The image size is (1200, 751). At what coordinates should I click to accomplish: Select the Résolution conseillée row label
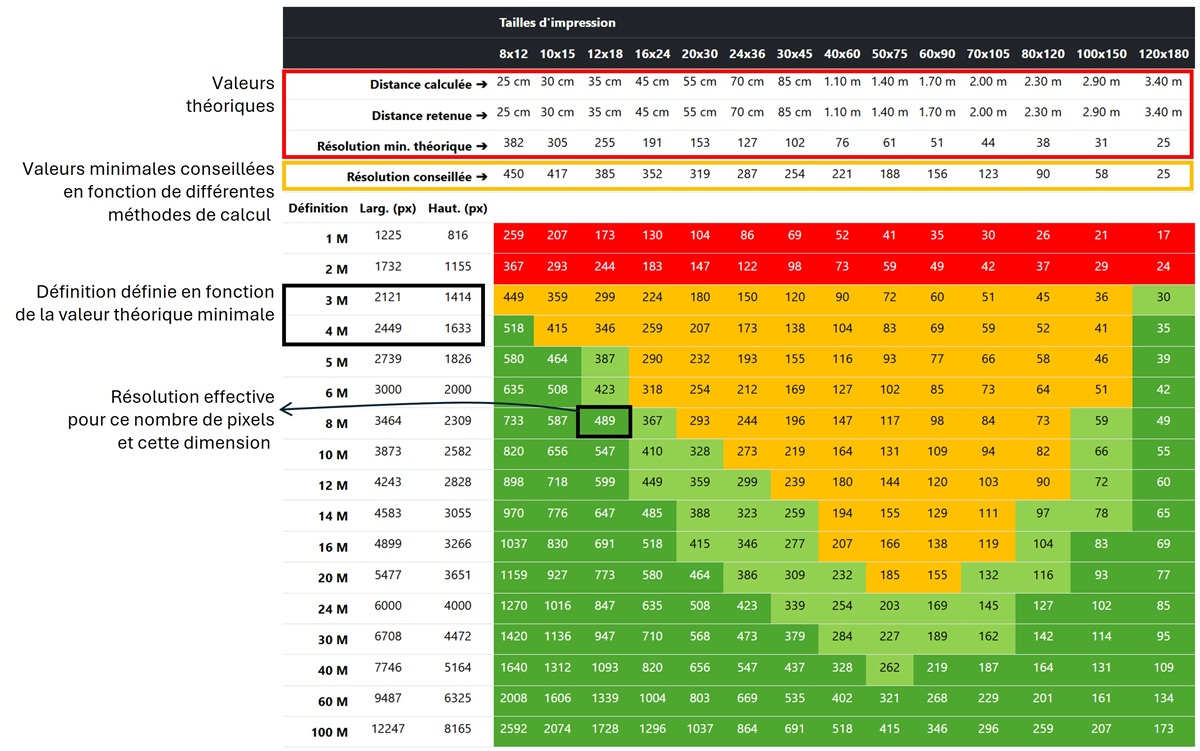(416, 177)
